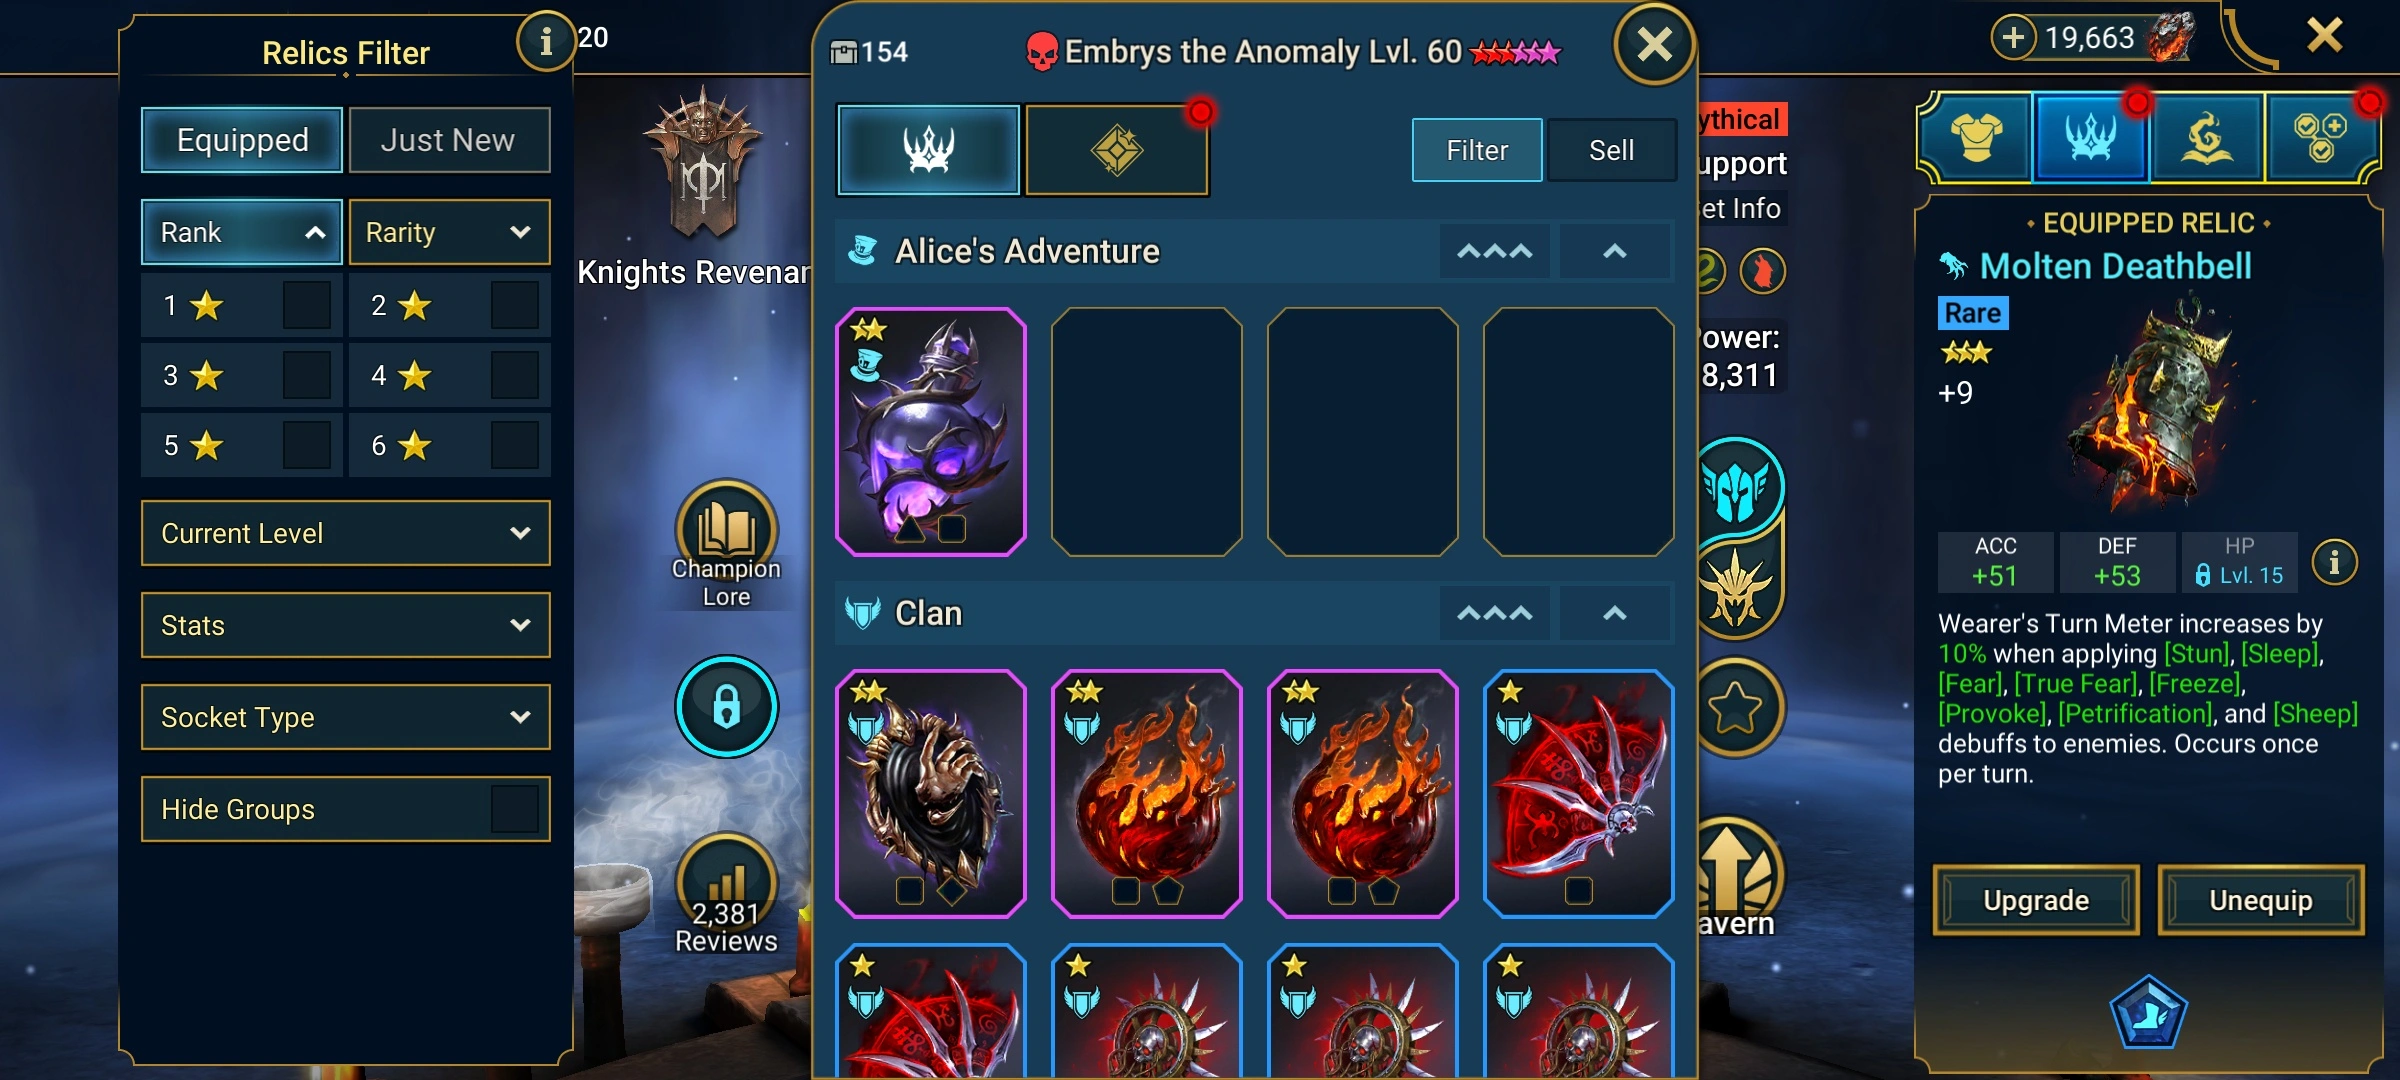Switch to the diamond relic sockets tab
This screenshot has width=2400, height=1080.
click(x=1117, y=150)
